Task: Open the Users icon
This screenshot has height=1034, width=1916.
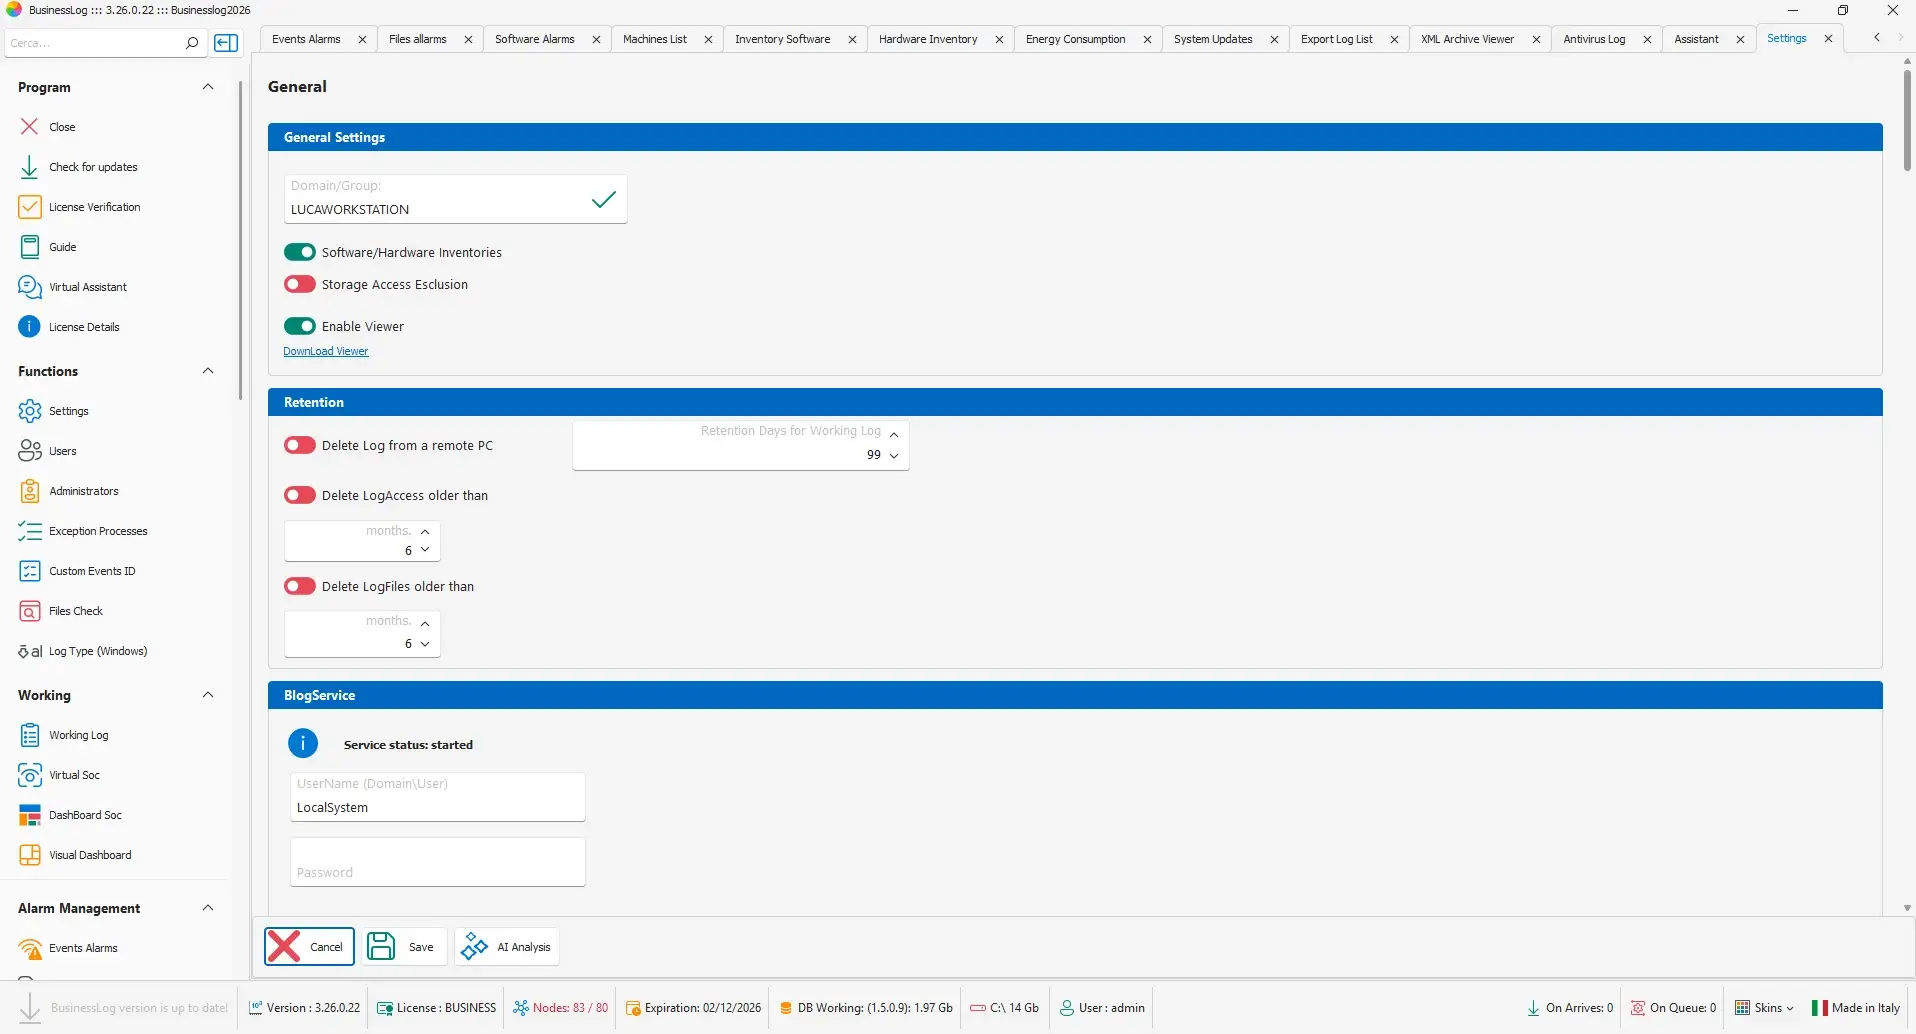Action: [x=30, y=451]
